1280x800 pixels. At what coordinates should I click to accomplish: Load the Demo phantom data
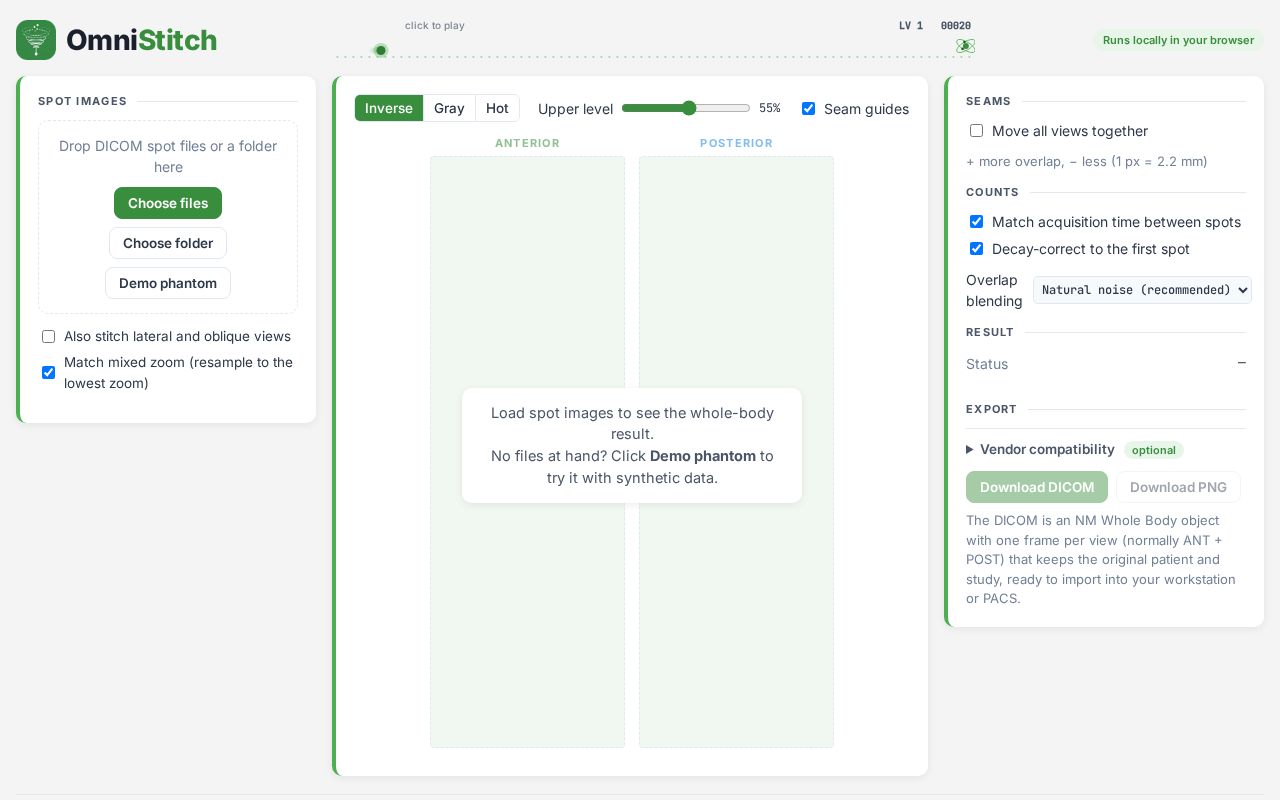click(168, 283)
